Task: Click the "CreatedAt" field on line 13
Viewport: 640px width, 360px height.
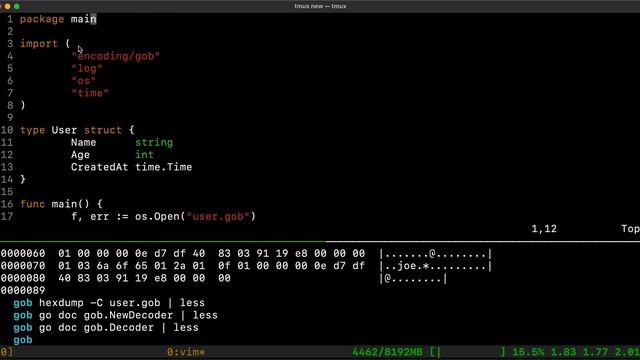Action: [x=99, y=167]
